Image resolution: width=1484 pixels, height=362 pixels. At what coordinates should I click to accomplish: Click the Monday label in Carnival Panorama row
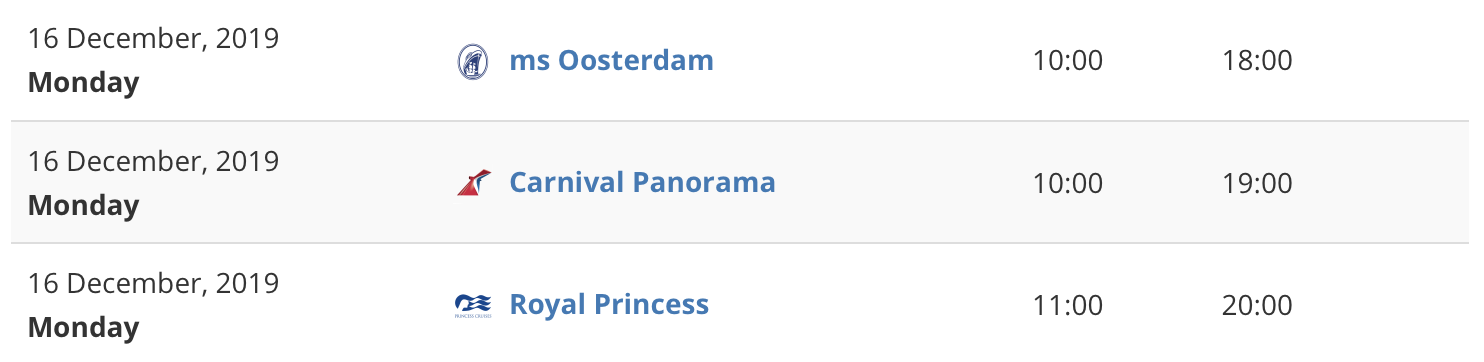pos(84,205)
